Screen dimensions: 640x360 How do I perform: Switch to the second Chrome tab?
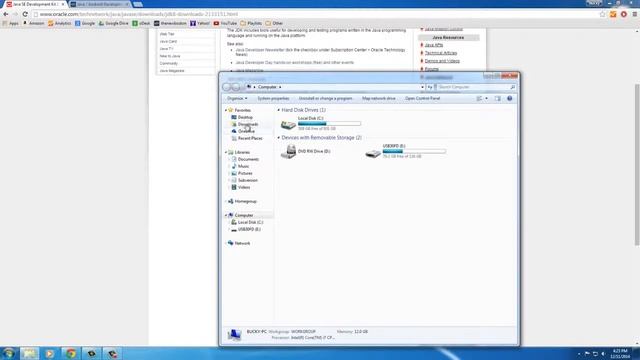tap(100, 4)
